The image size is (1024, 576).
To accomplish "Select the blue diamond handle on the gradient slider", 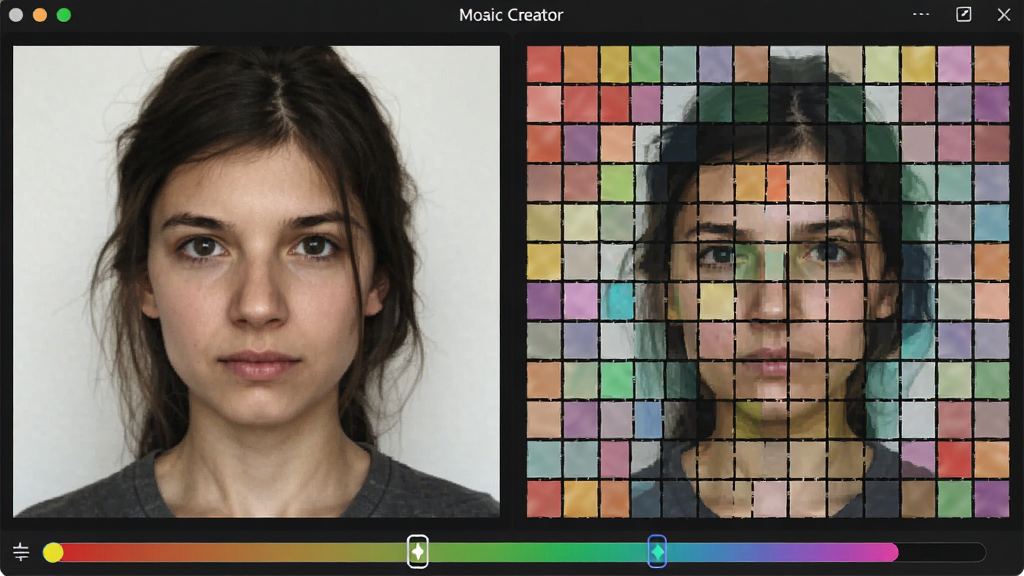I will pos(657,552).
